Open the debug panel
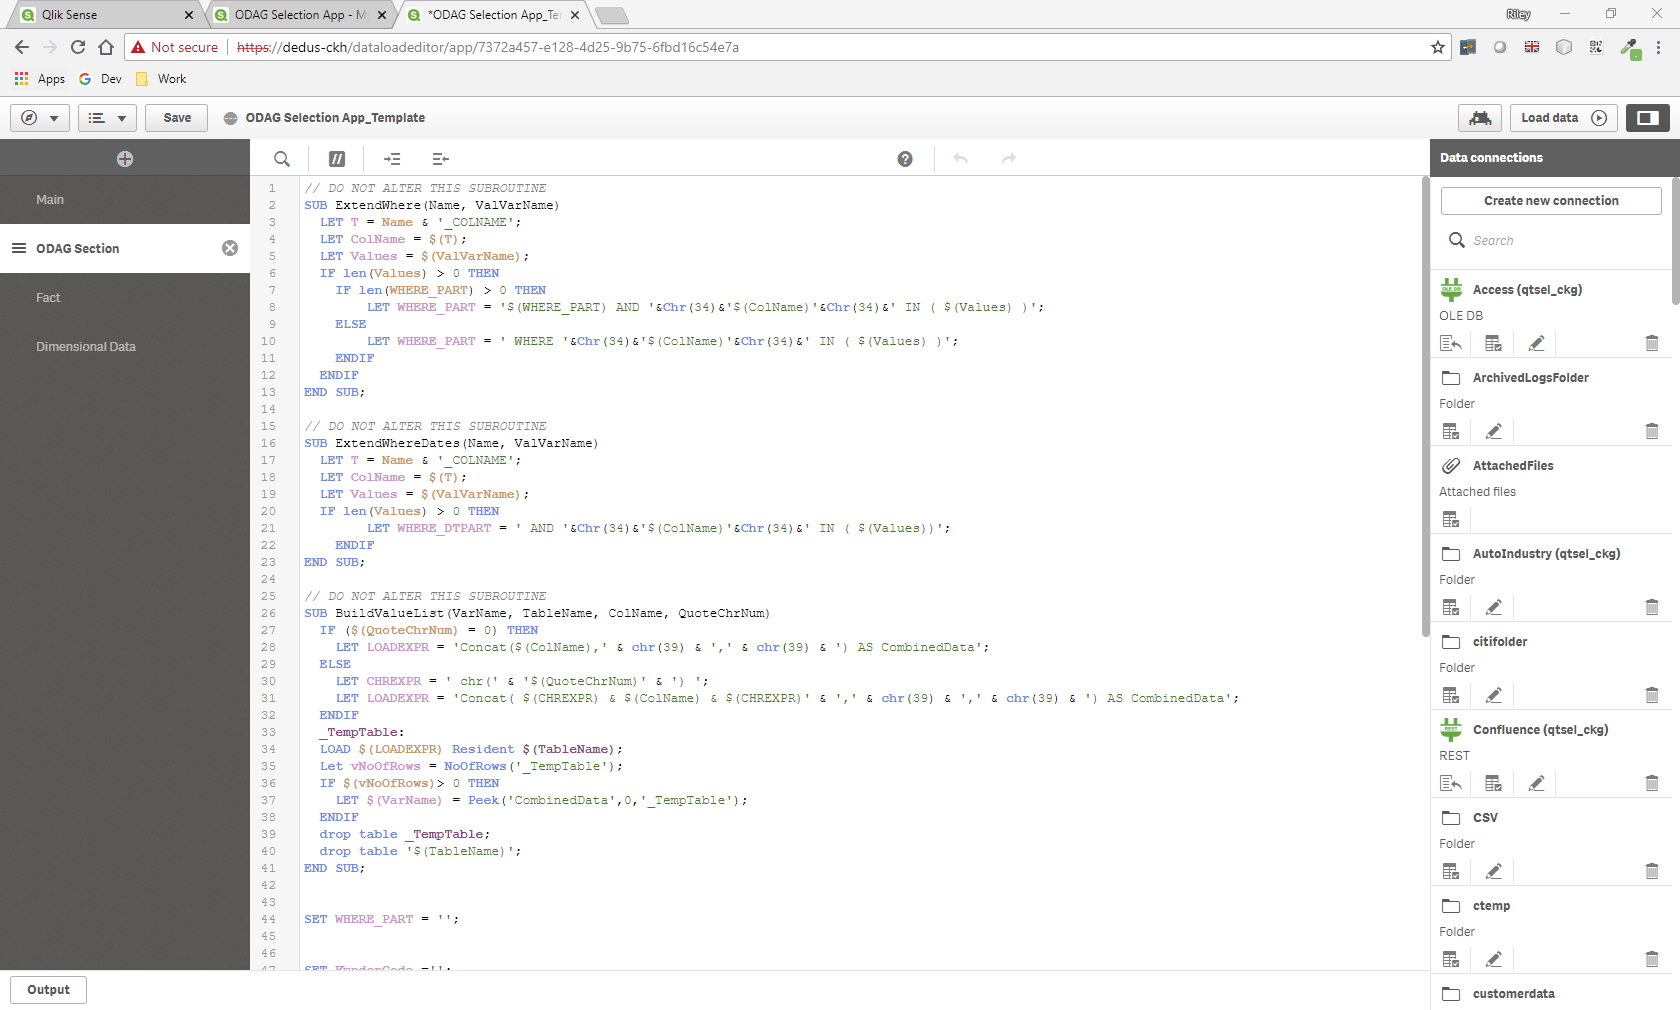1680x1010 pixels. [x=1480, y=118]
